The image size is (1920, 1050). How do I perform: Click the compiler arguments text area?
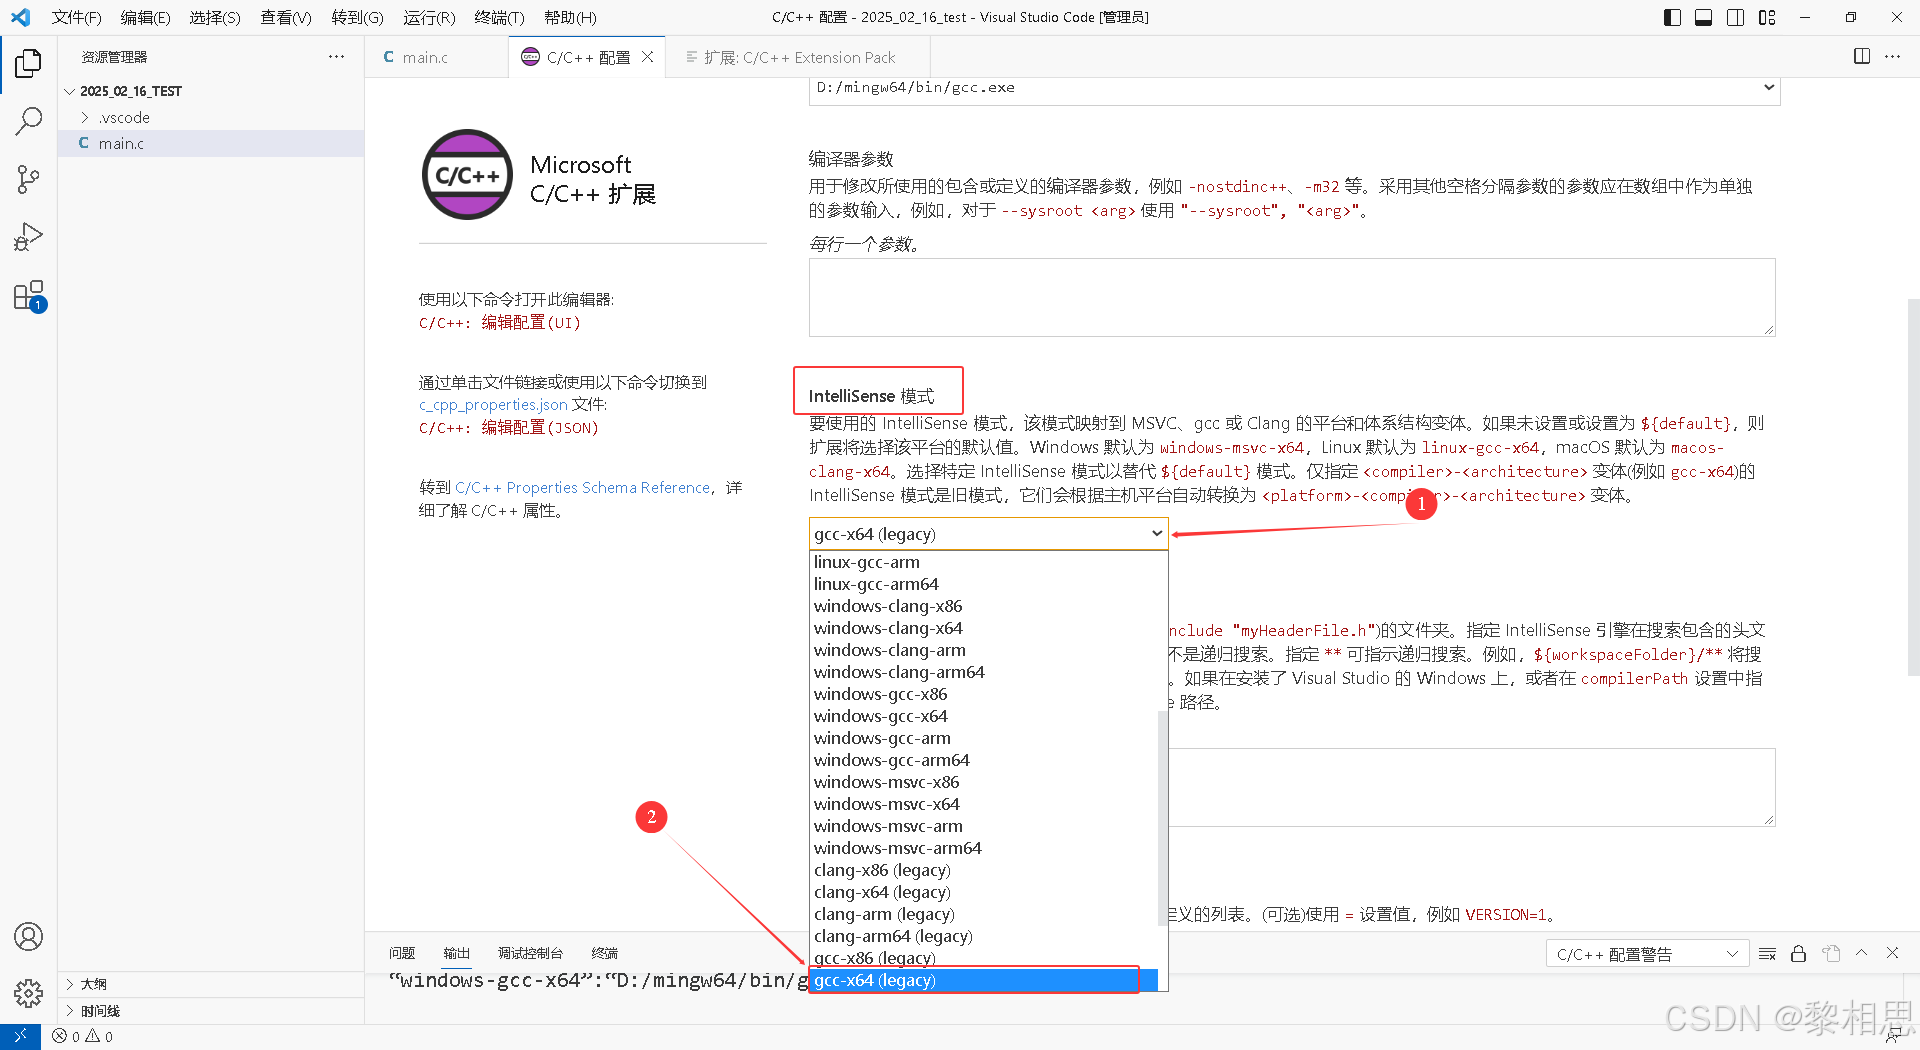click(1292, 297)
